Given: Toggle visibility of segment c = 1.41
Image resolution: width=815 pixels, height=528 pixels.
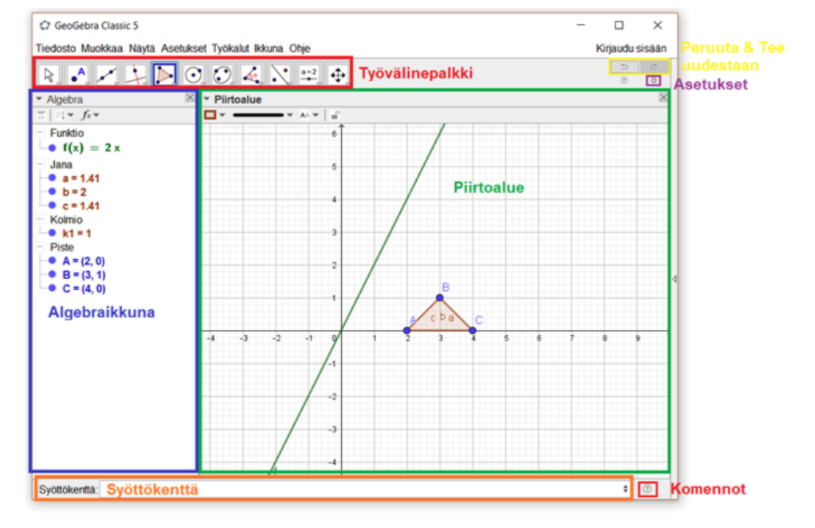Looking at the screenshot, I should pyautogui.click(x=52, y=205).
